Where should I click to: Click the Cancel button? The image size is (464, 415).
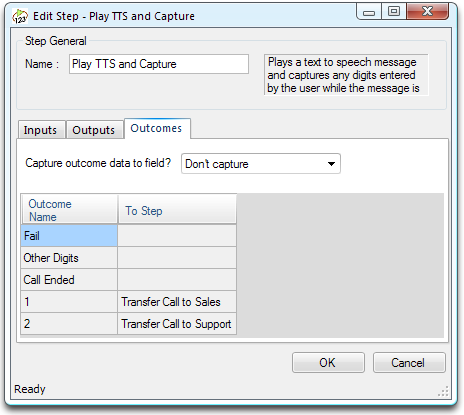[409, 363]
